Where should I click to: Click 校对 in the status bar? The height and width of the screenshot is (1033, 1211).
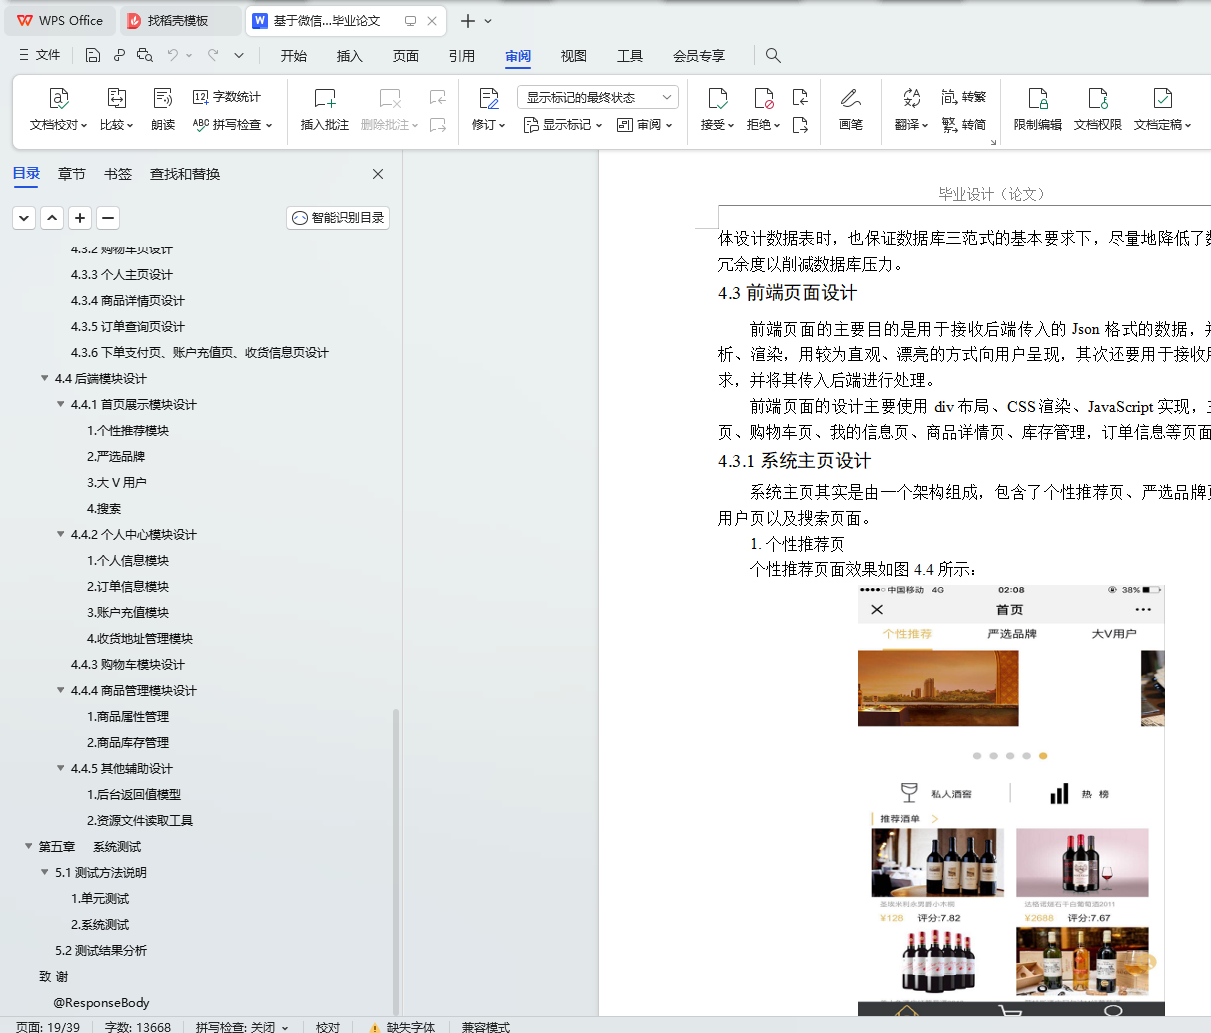tap(328, 1026)
